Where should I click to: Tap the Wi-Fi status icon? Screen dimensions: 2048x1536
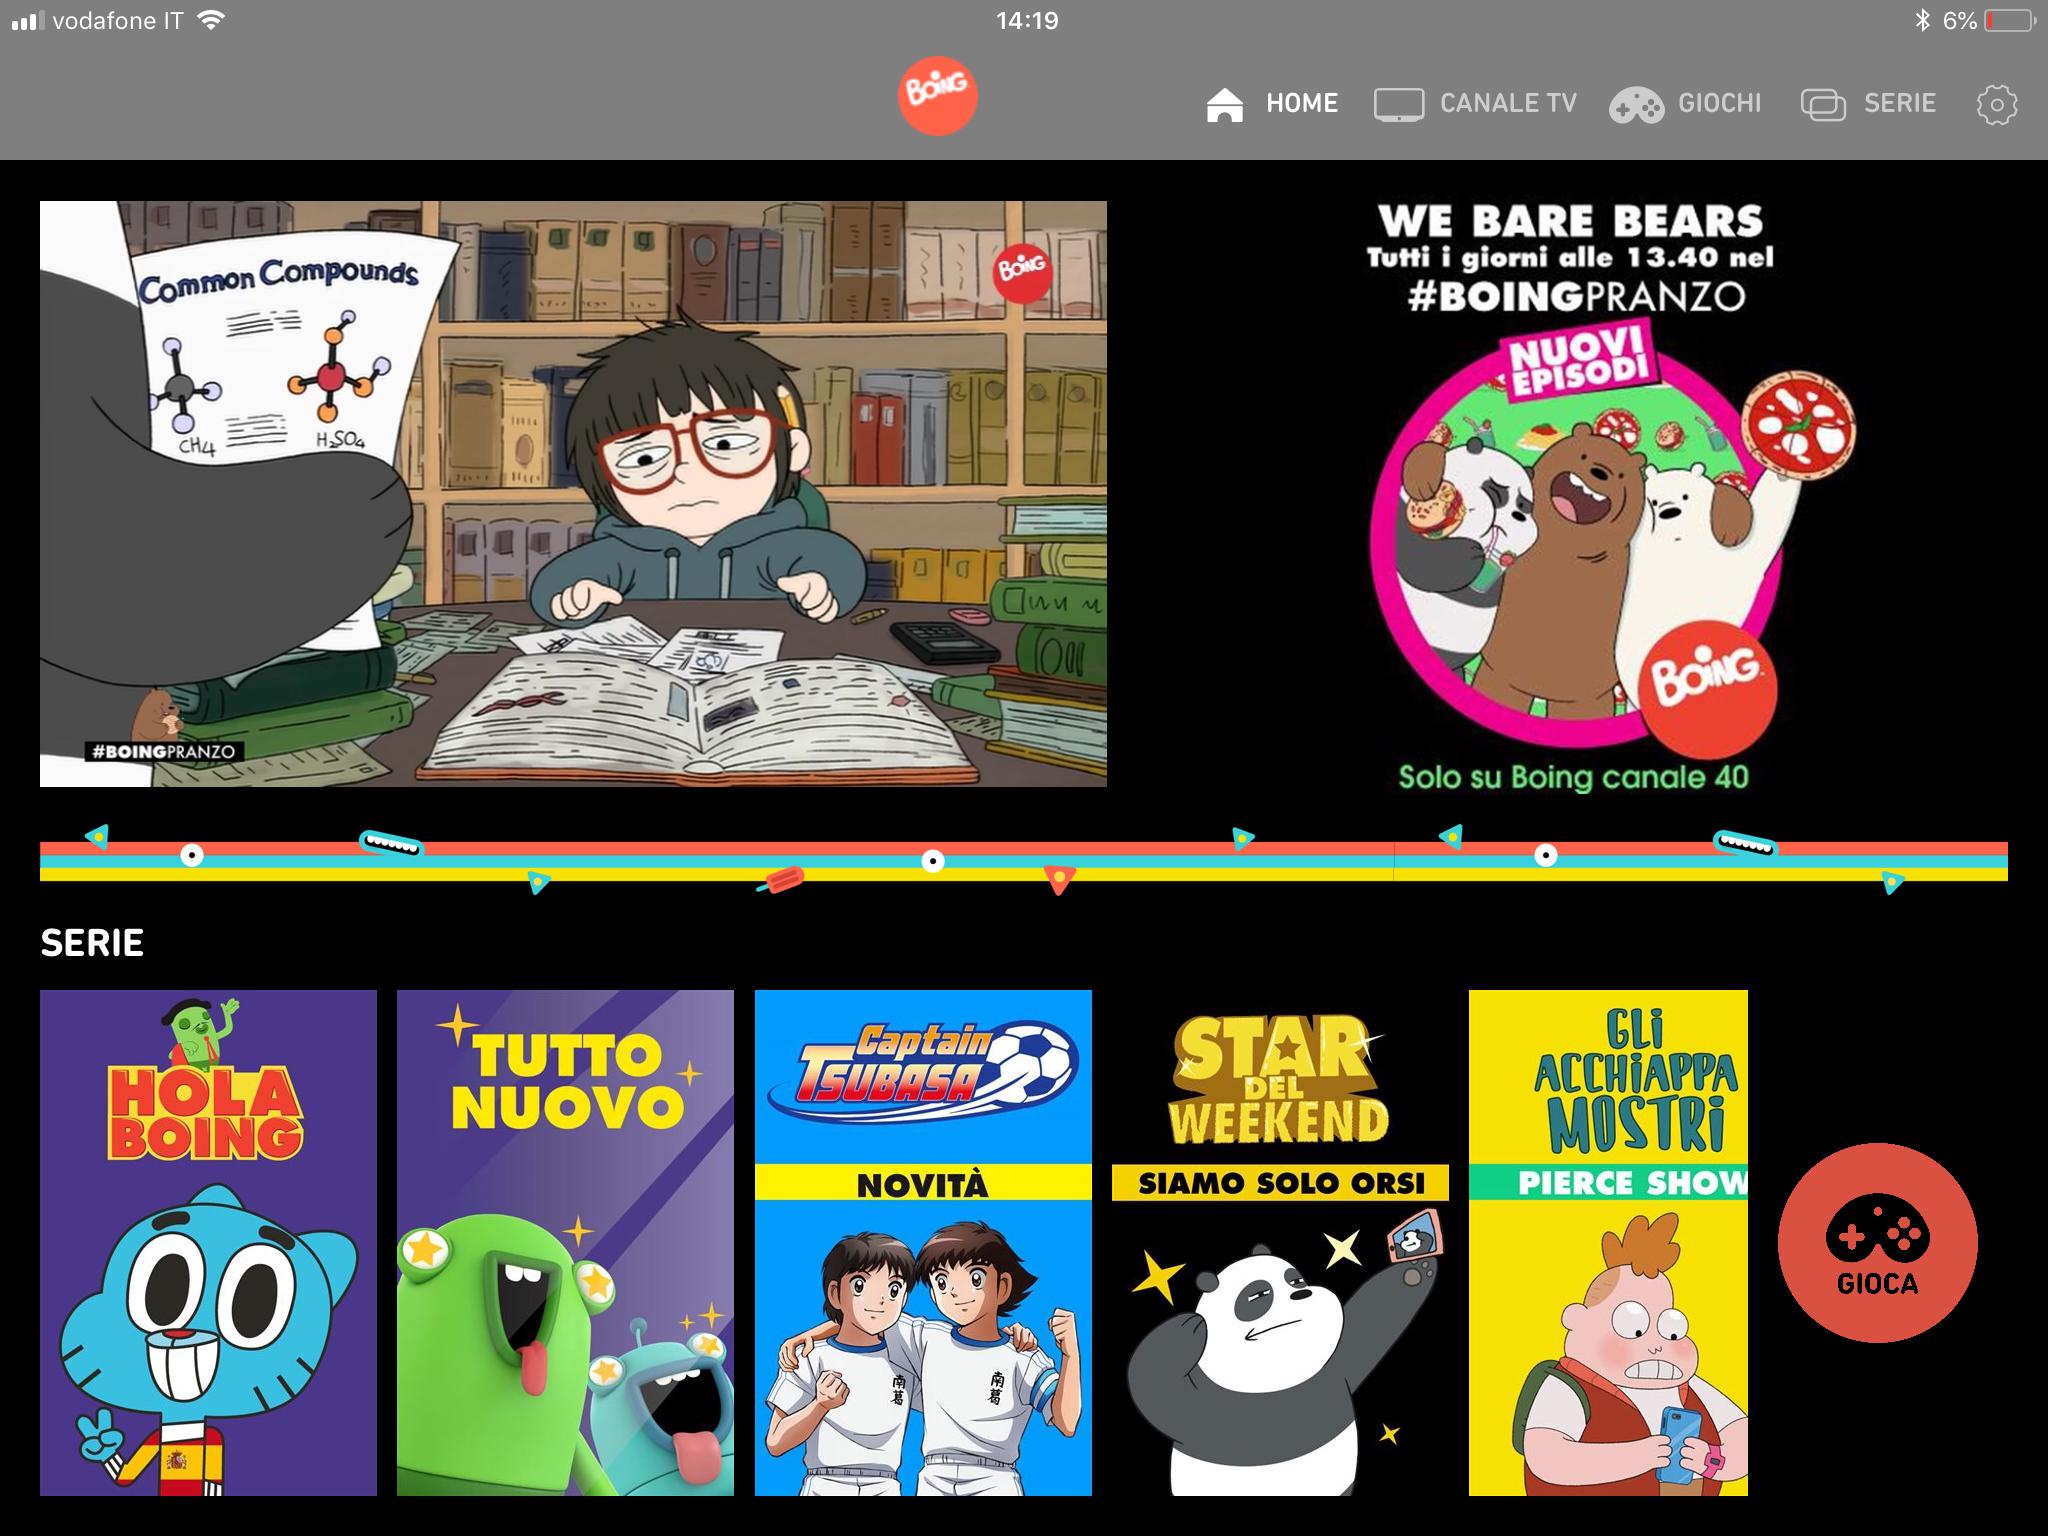click(x=210, y=21)
